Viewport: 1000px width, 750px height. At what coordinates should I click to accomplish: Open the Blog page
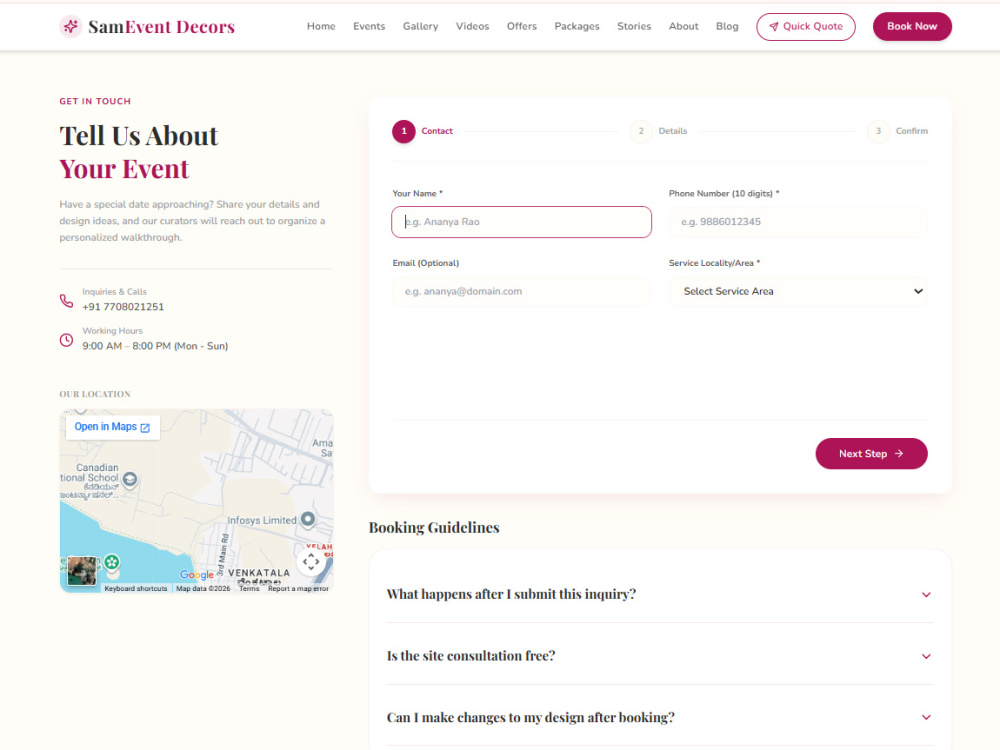pyautogui.click(x=727, y=26)
